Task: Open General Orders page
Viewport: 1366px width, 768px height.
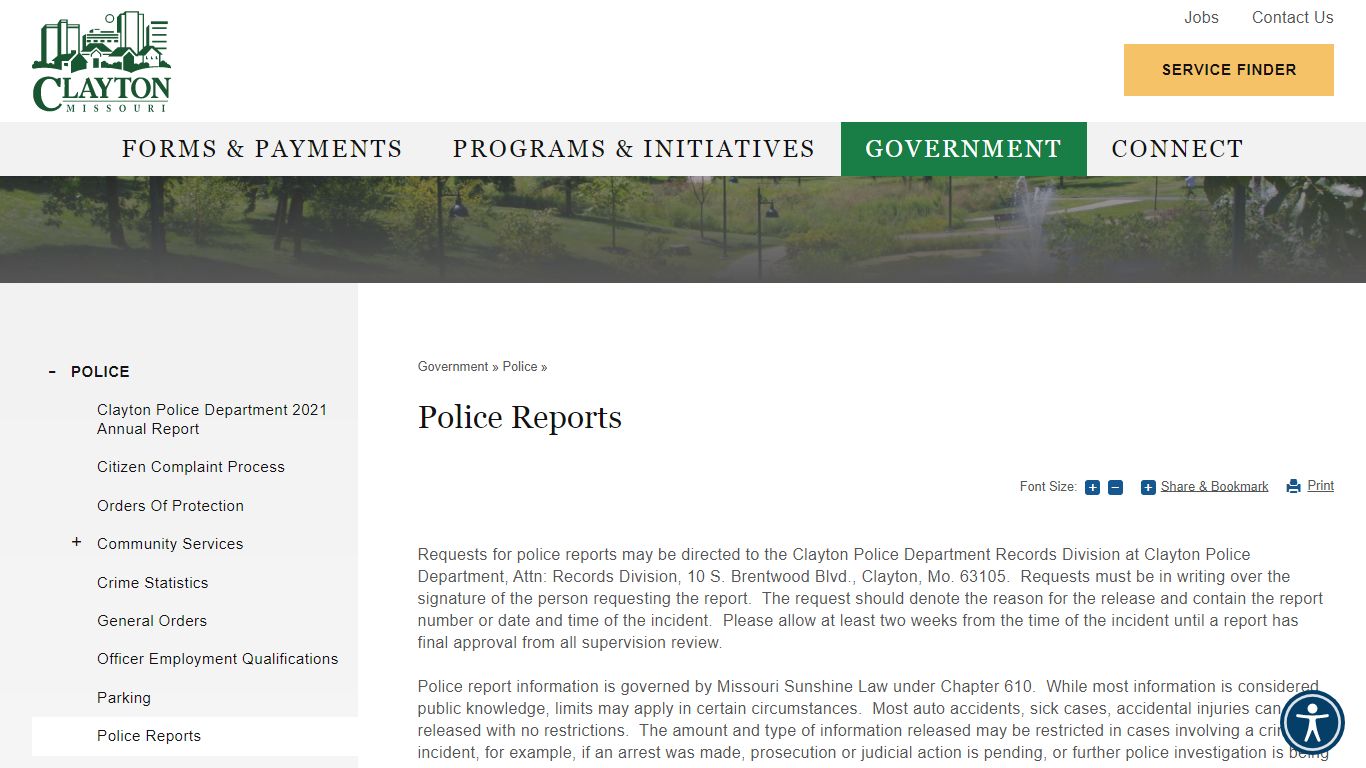Action: 152,621
